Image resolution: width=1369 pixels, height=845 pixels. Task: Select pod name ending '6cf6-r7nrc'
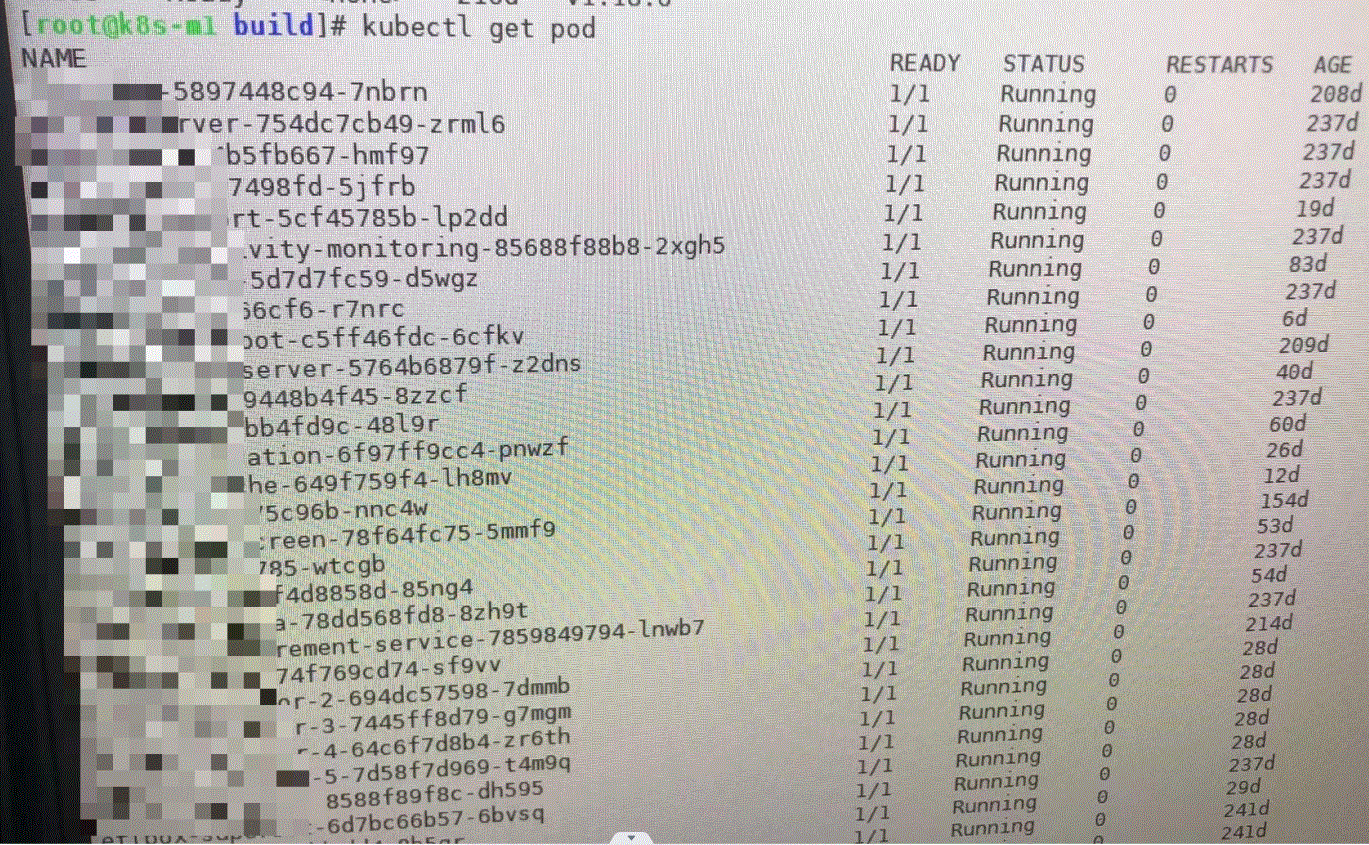322,309
